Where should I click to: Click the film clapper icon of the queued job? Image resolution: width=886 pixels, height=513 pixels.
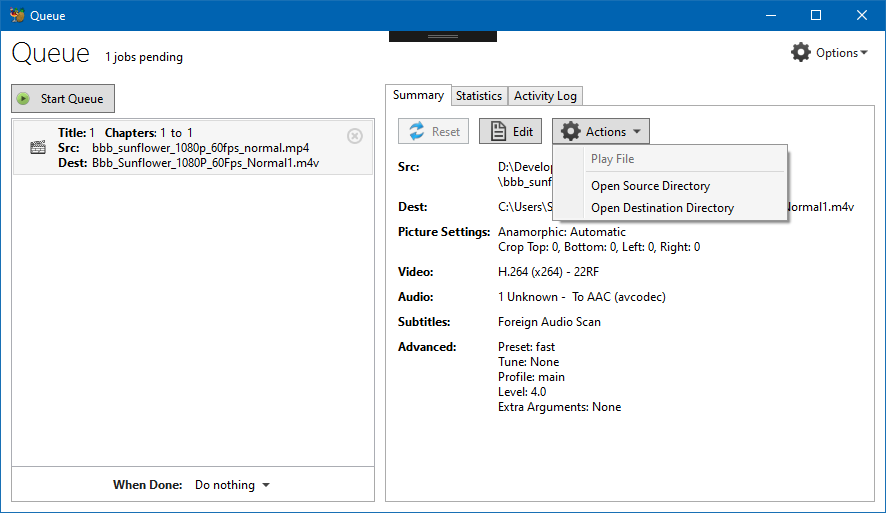[x=38, y=147]
